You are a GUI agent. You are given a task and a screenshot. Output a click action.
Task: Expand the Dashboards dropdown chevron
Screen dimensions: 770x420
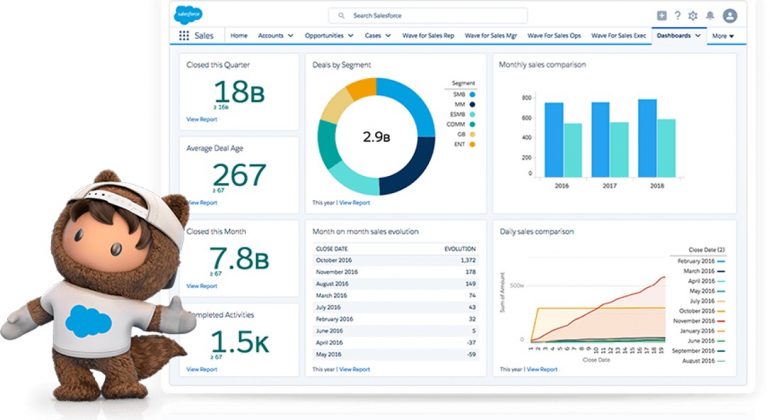click(x=697, y=35)
